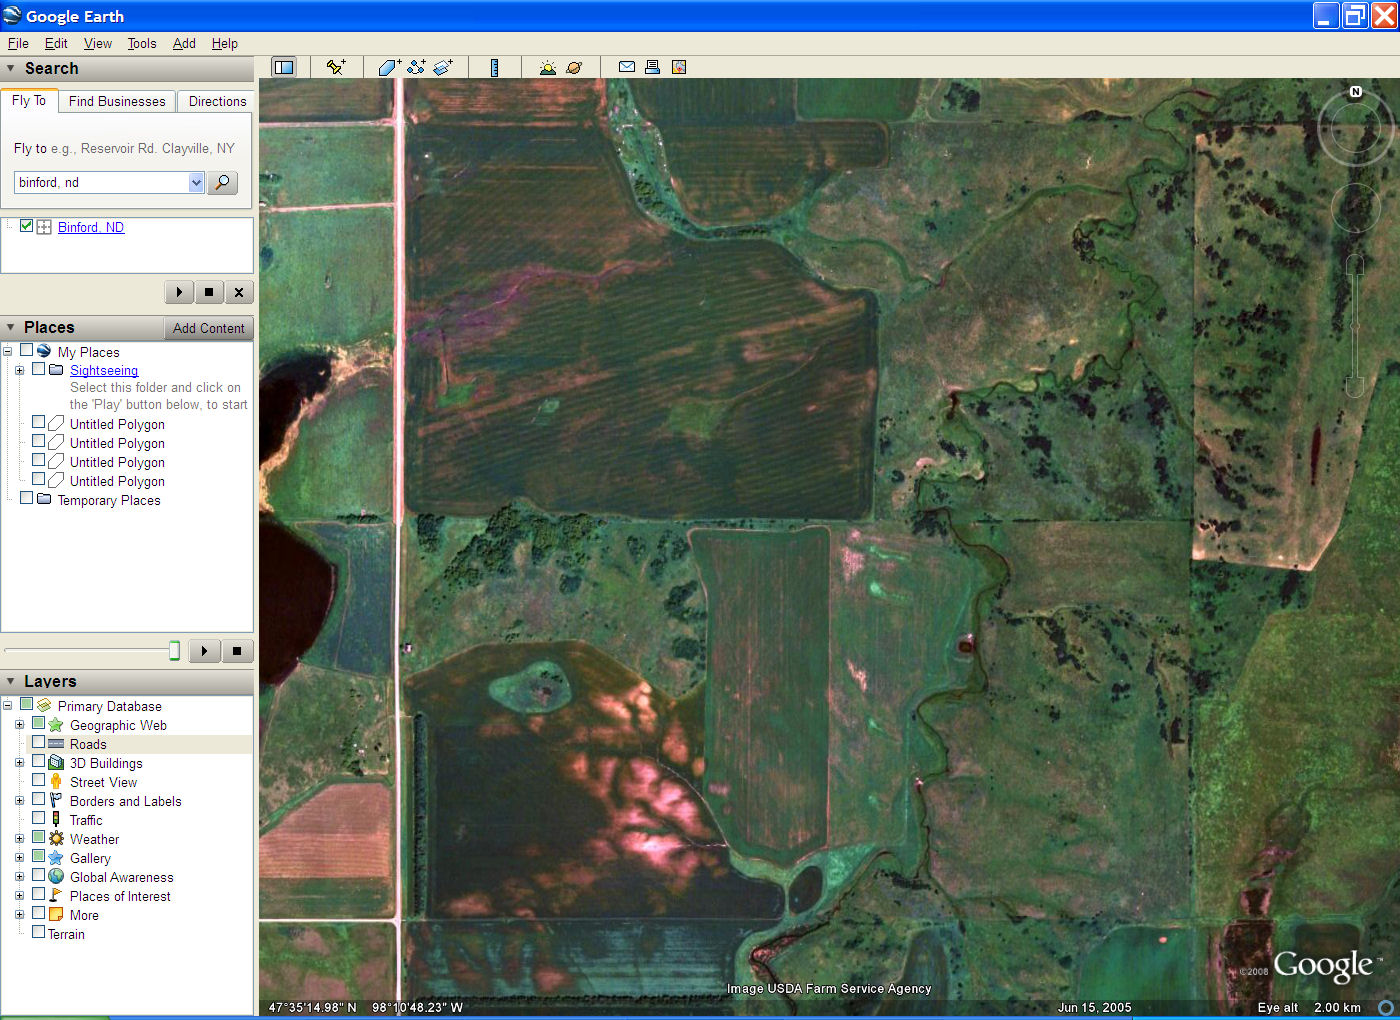Toggle sunlight across the landscape
The width and height of the screenshot is (1400, 1020).
(547, 67)
